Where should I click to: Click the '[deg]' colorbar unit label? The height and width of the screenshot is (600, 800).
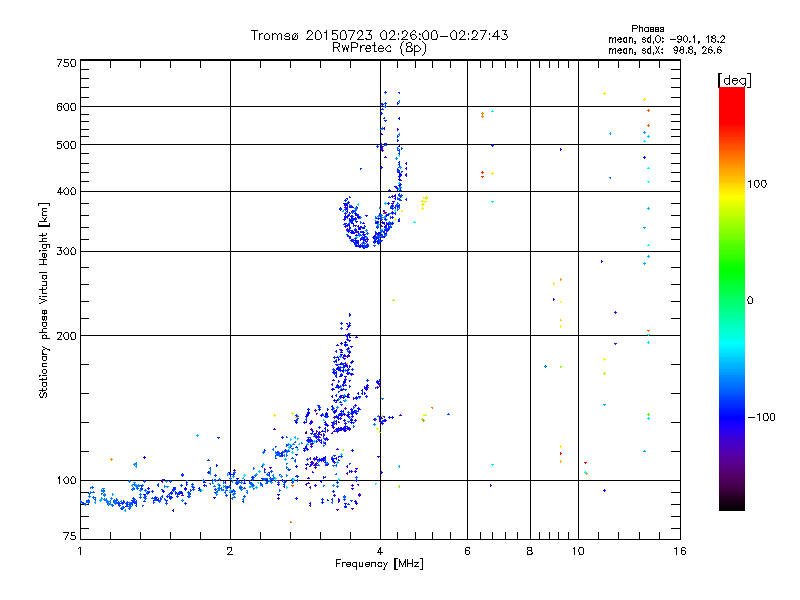click(734, 80)
